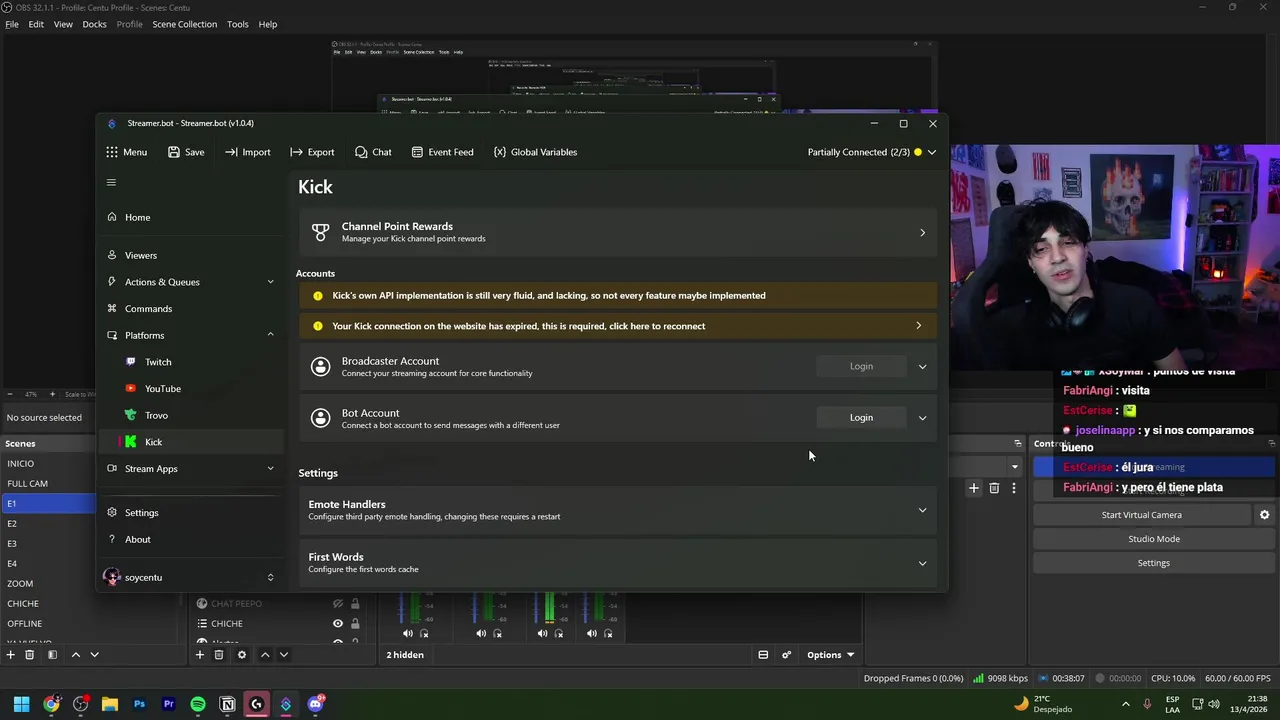Add a scene transition with plus icon

click(974, 488)
